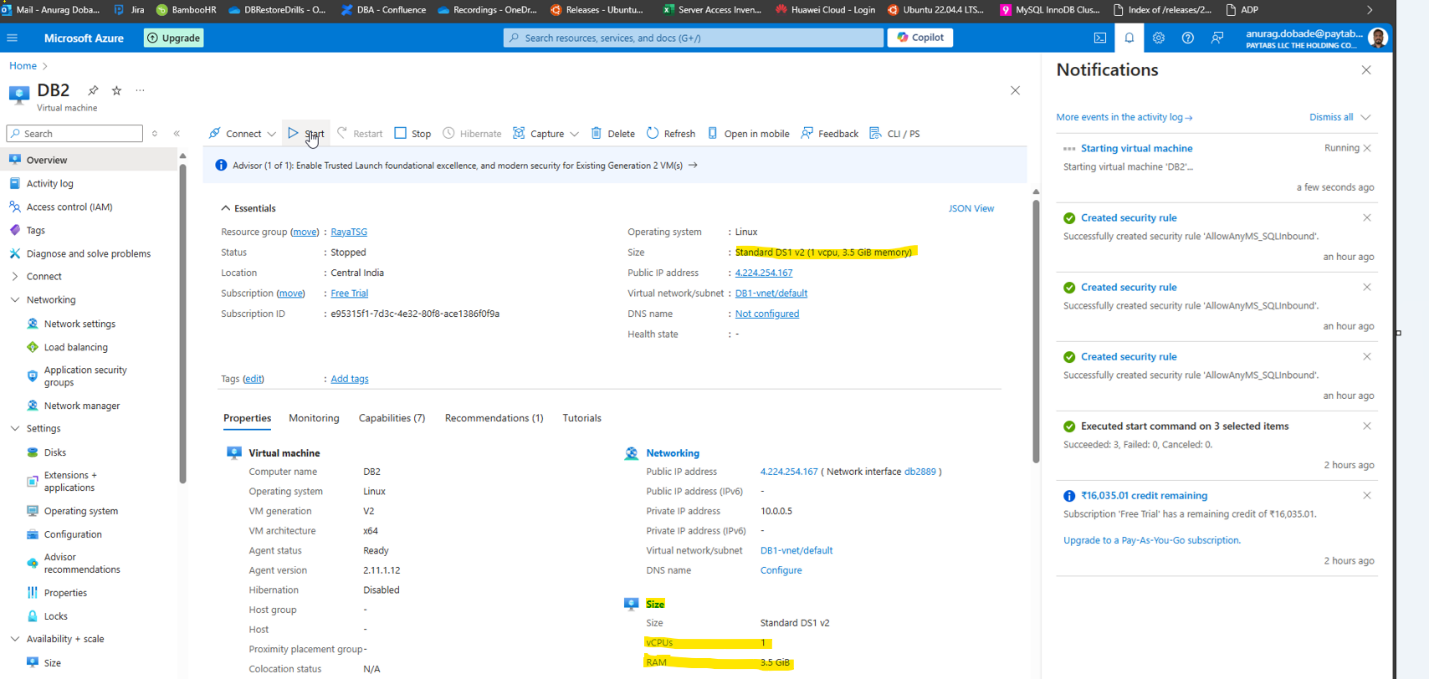Click the sidebar Search box
The height and width of the screenshot is (679, 1429).
pos(75,133)
